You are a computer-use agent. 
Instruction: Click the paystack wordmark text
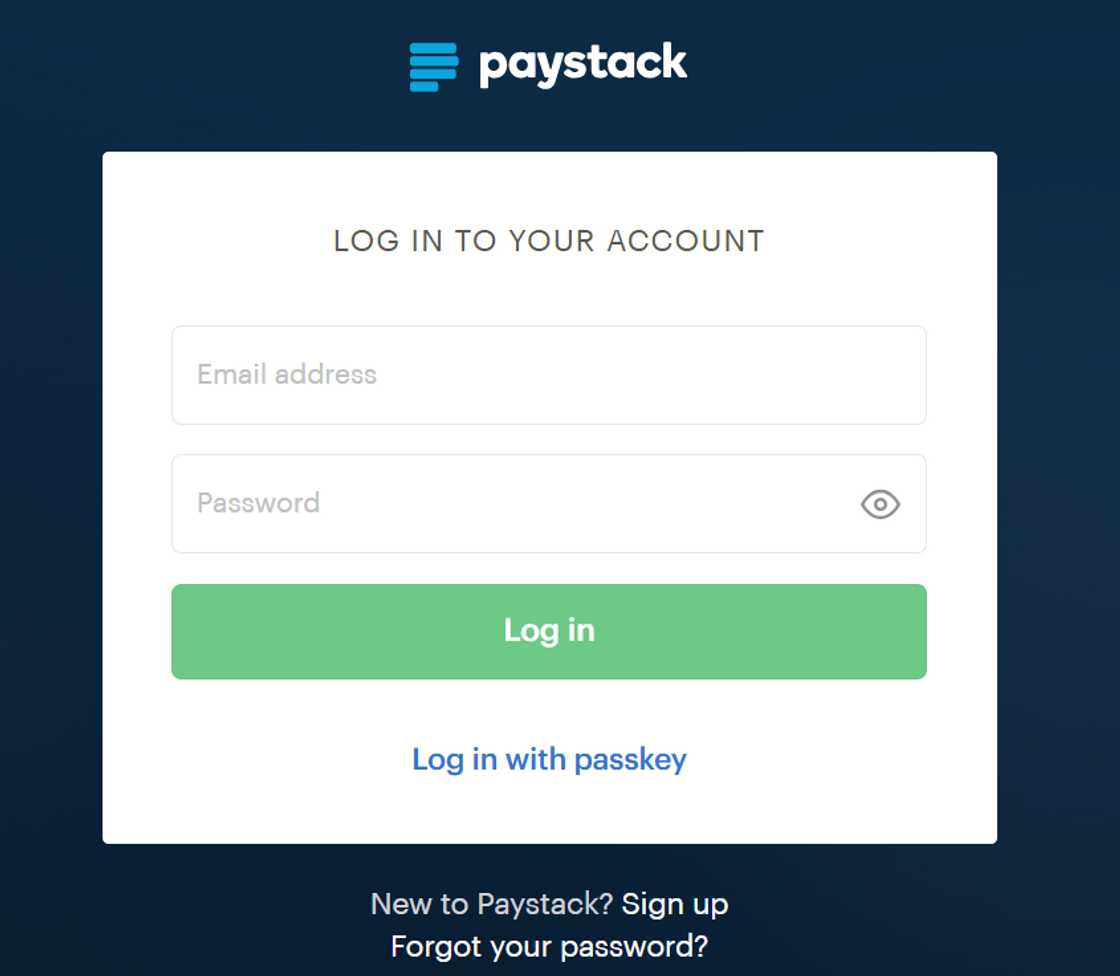click(583, 65)
